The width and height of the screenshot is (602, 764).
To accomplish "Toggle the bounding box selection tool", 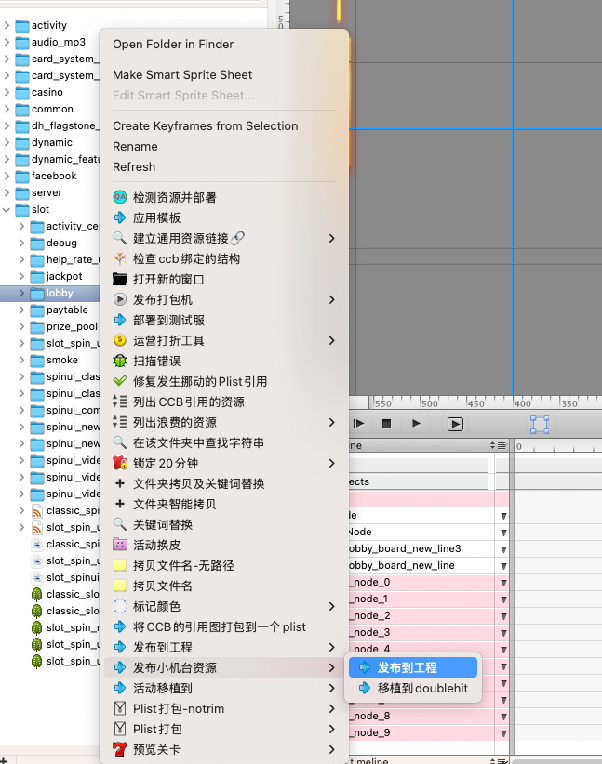I will click(539, 423).
